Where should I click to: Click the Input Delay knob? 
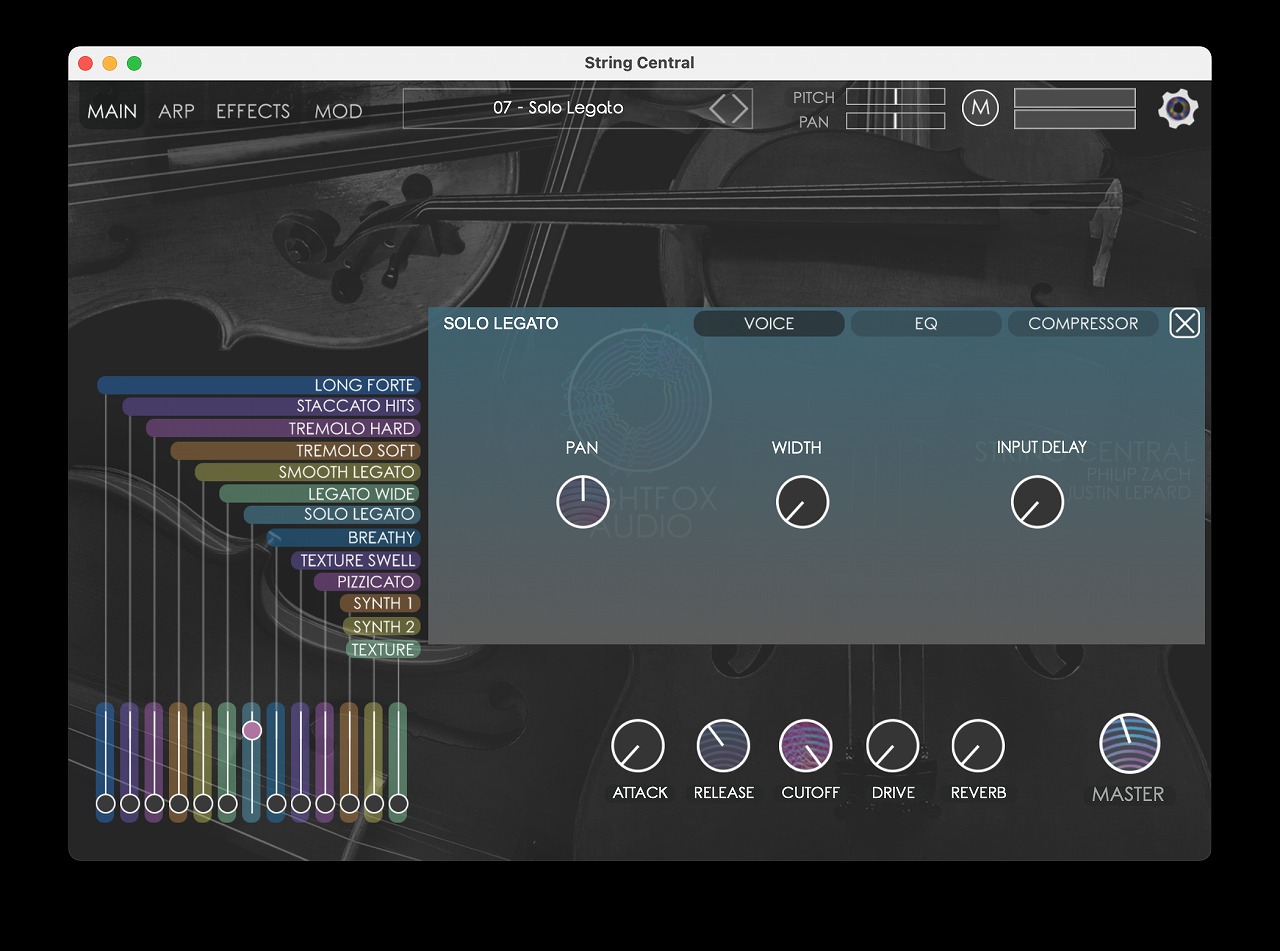1037,501
